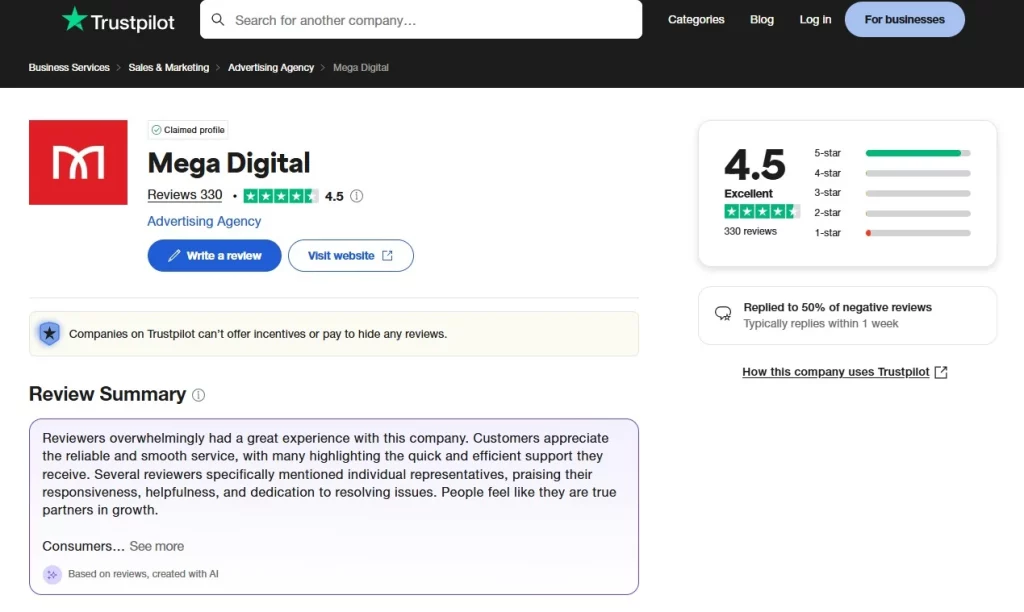Open the Categories menu
1024x612 pixels.
pos(696,20)
